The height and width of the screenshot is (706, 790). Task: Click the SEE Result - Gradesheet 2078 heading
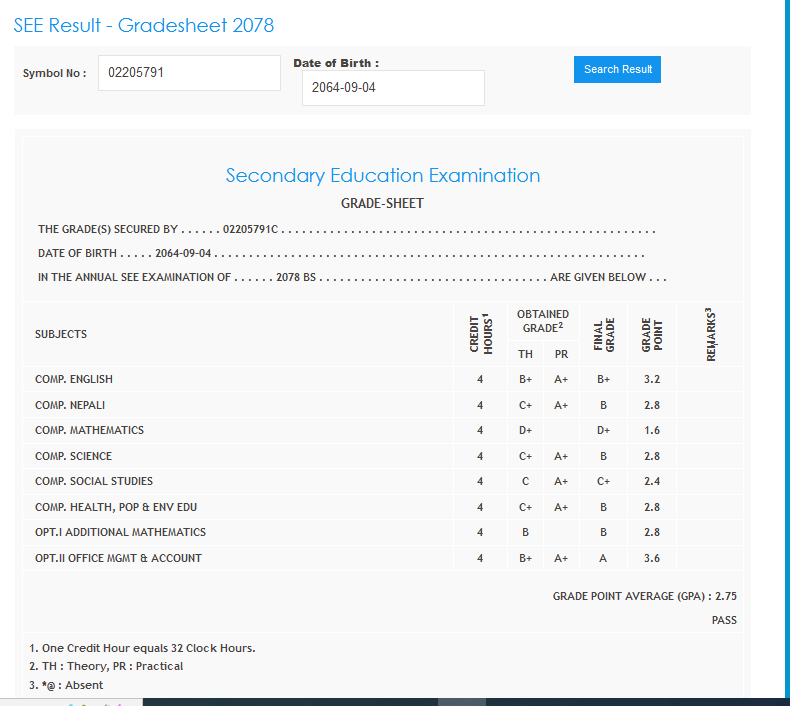pyautogui.click(x=144, y=25)
